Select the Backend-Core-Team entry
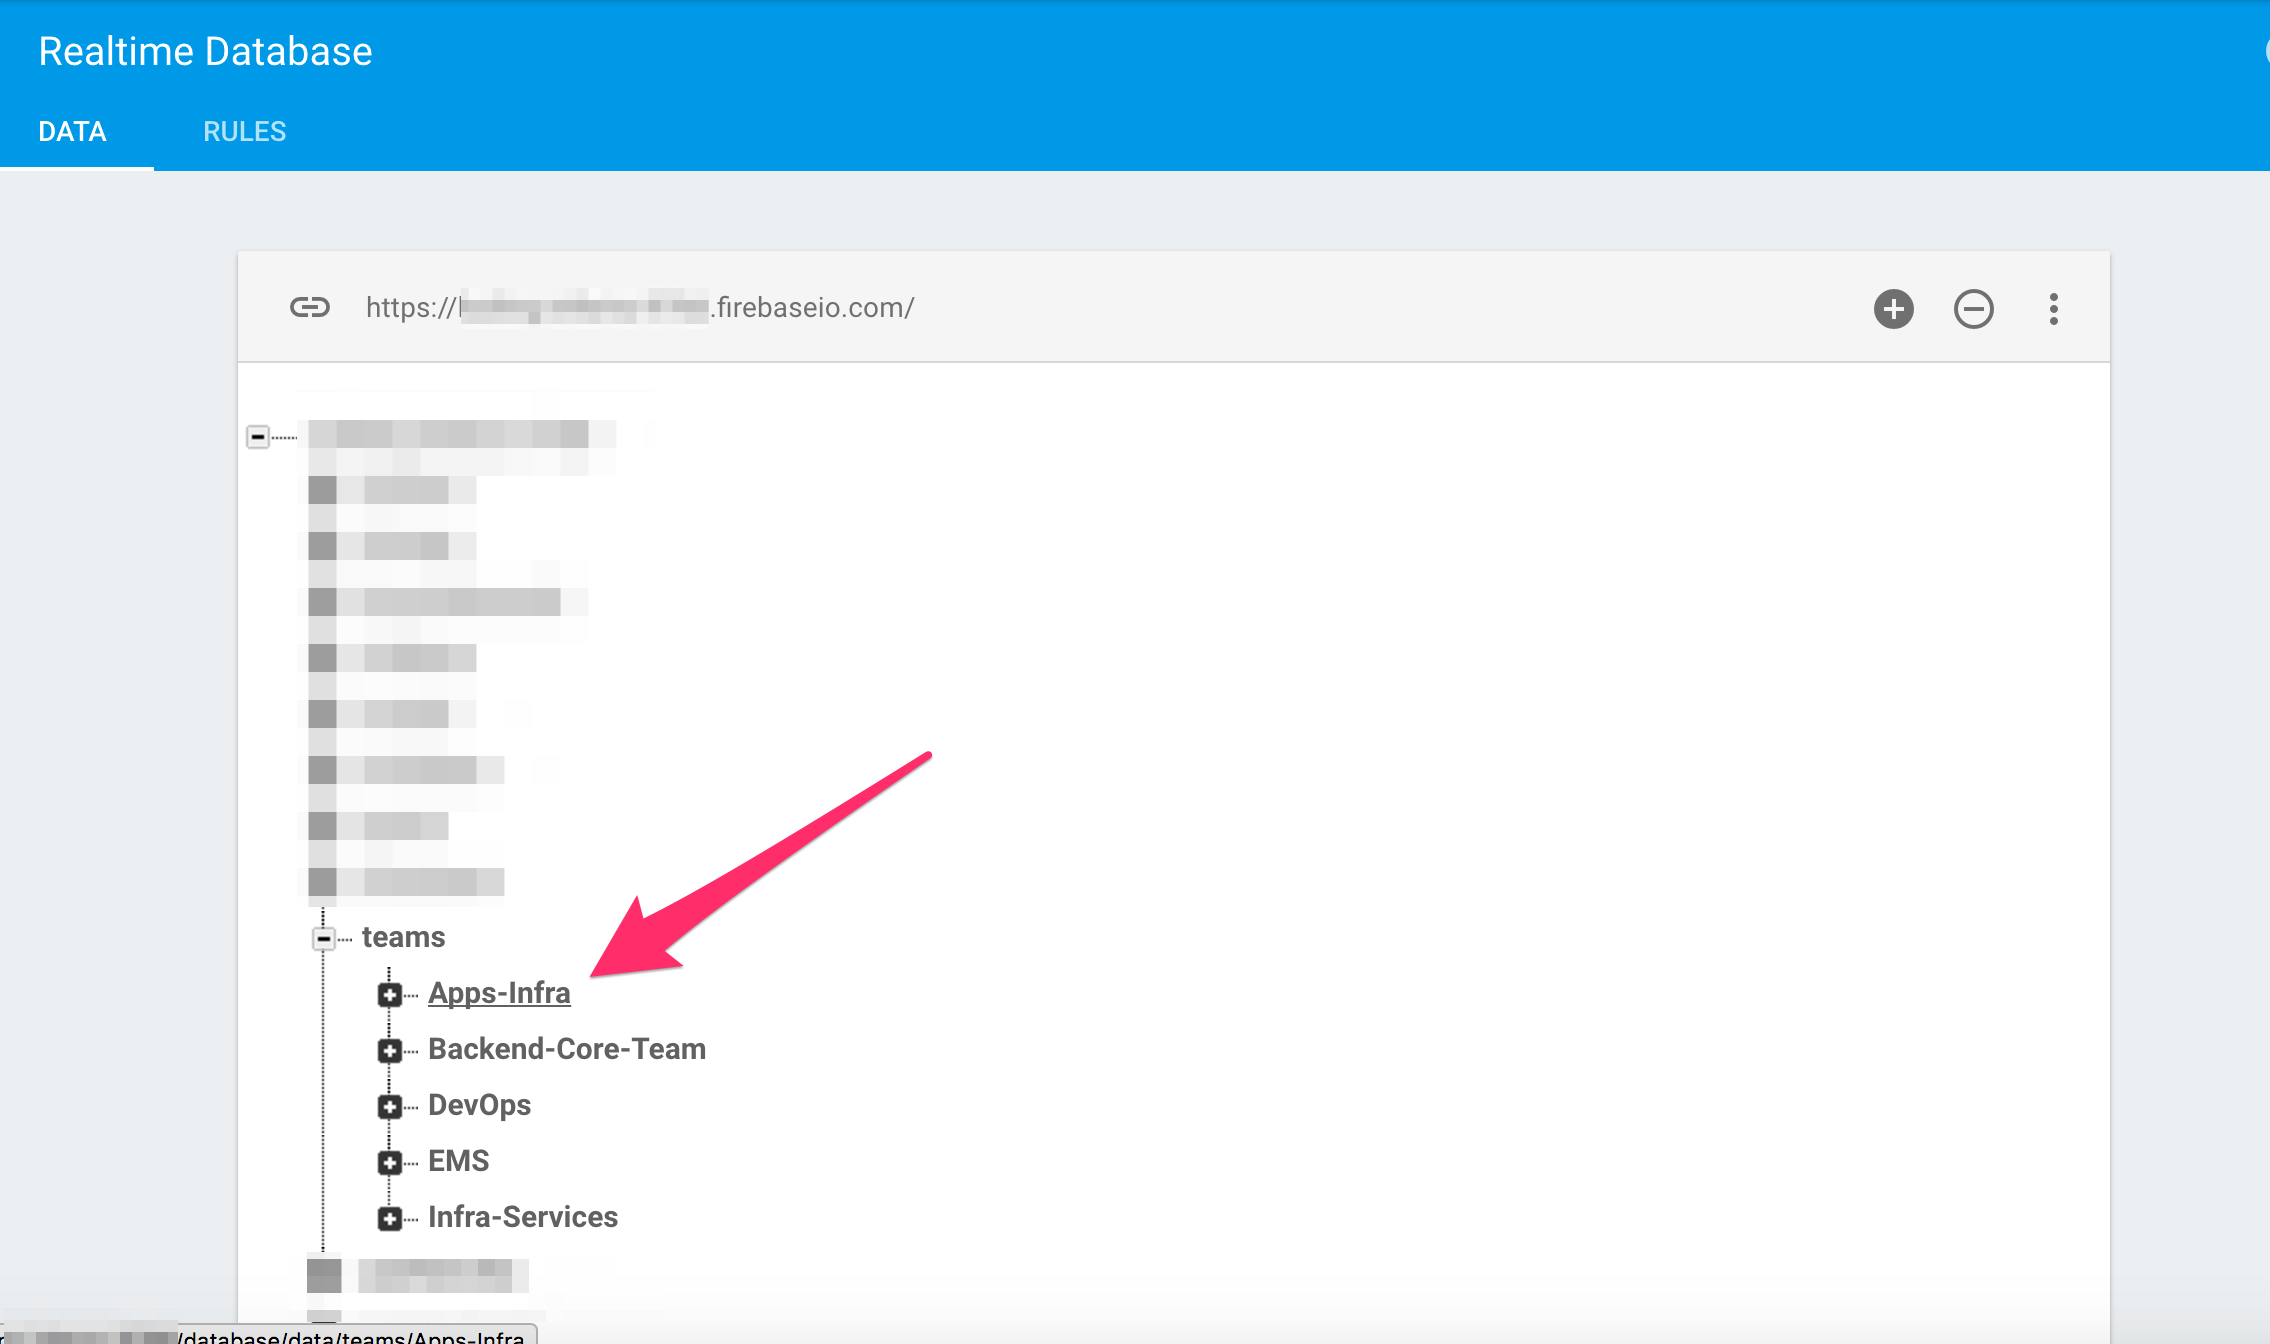The image size is (2270, 1344). tap(566, 1049)
